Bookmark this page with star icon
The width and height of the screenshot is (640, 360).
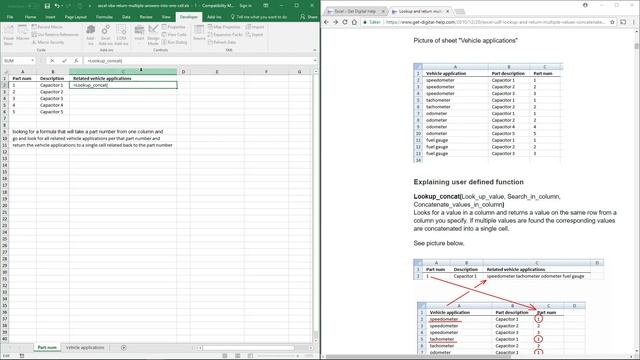[x=612, y=22]
